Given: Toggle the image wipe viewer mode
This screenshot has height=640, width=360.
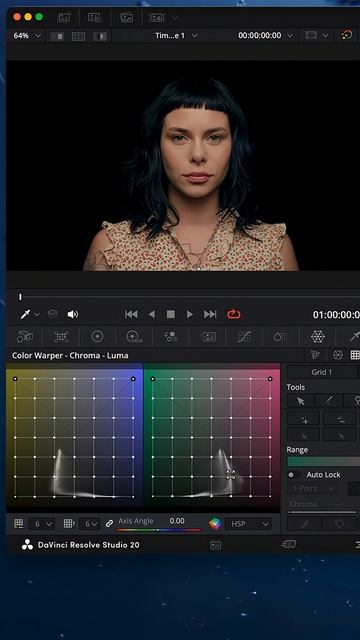Looking at the screenshot, I should [57, 36].
